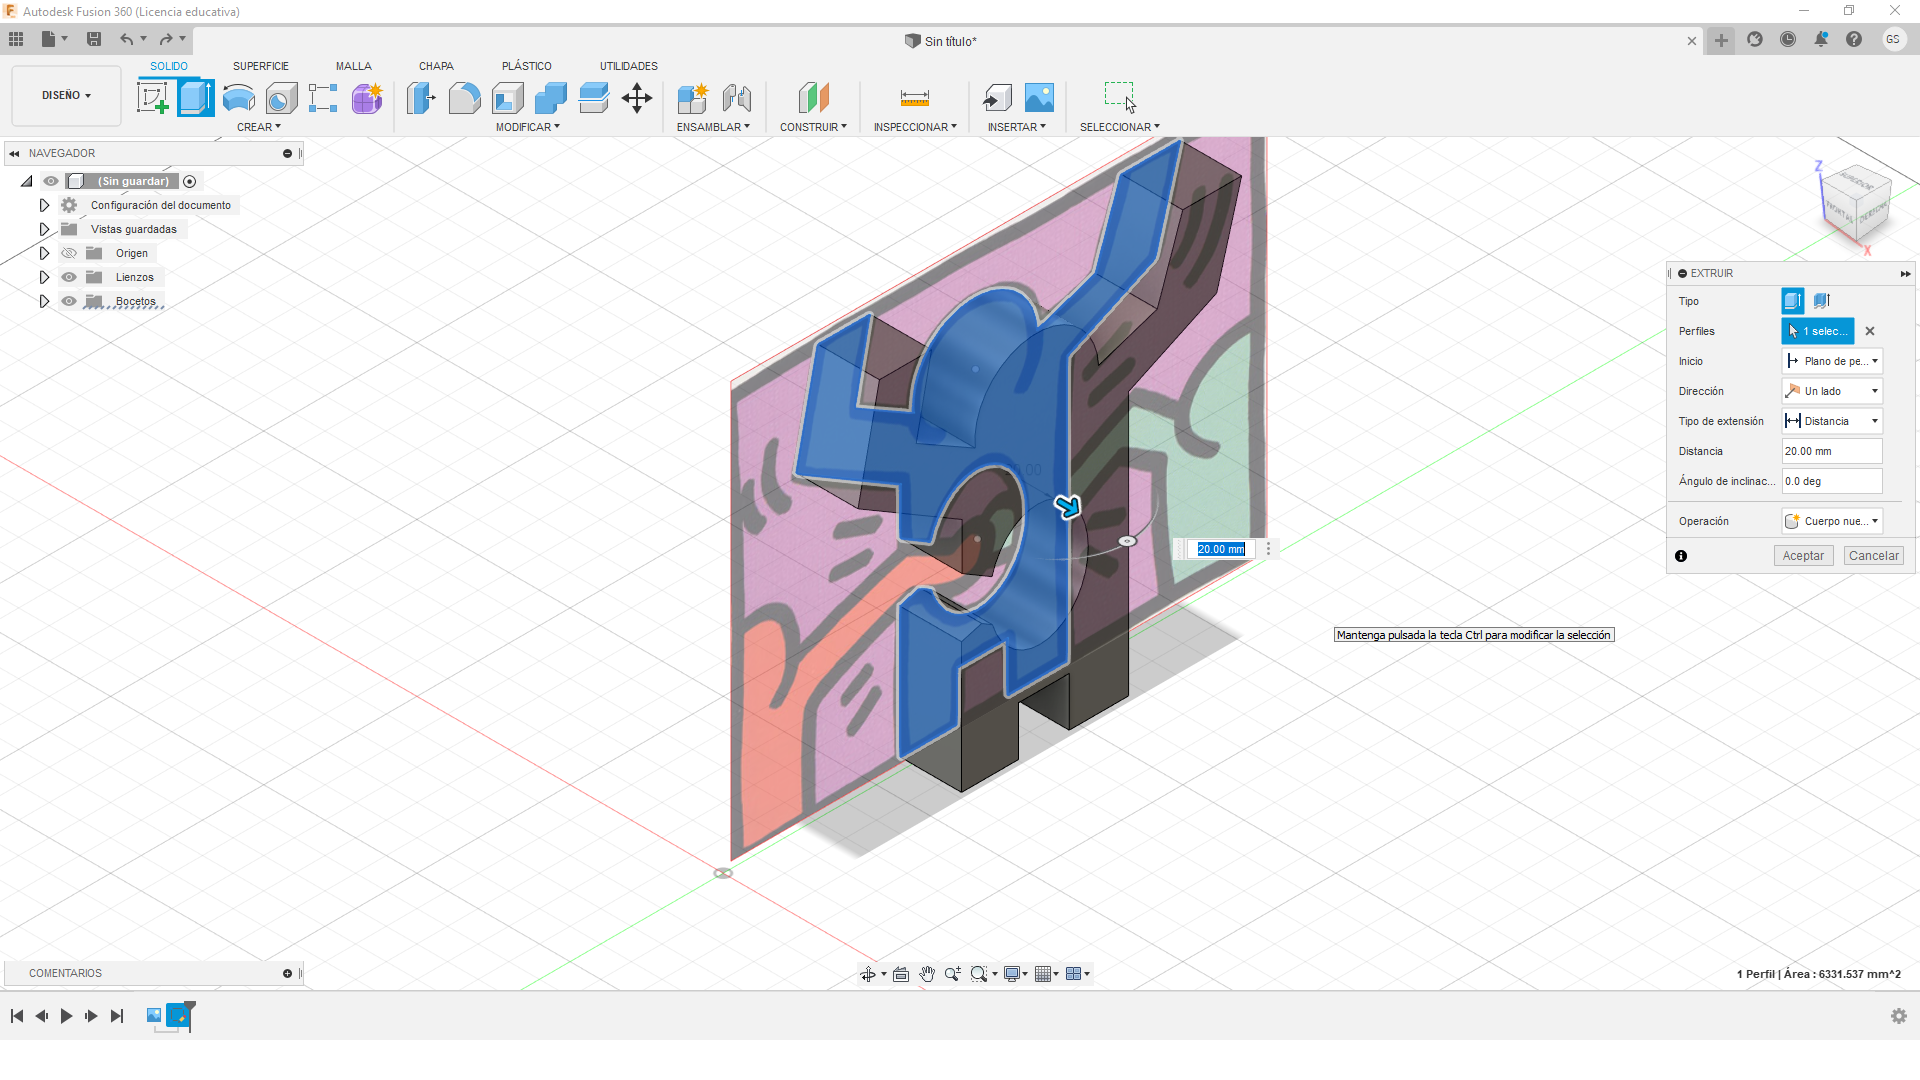Open the Inicio dropdown
The width and height of the screenshot is (1920, 1080).
[x=1832, y=361]
